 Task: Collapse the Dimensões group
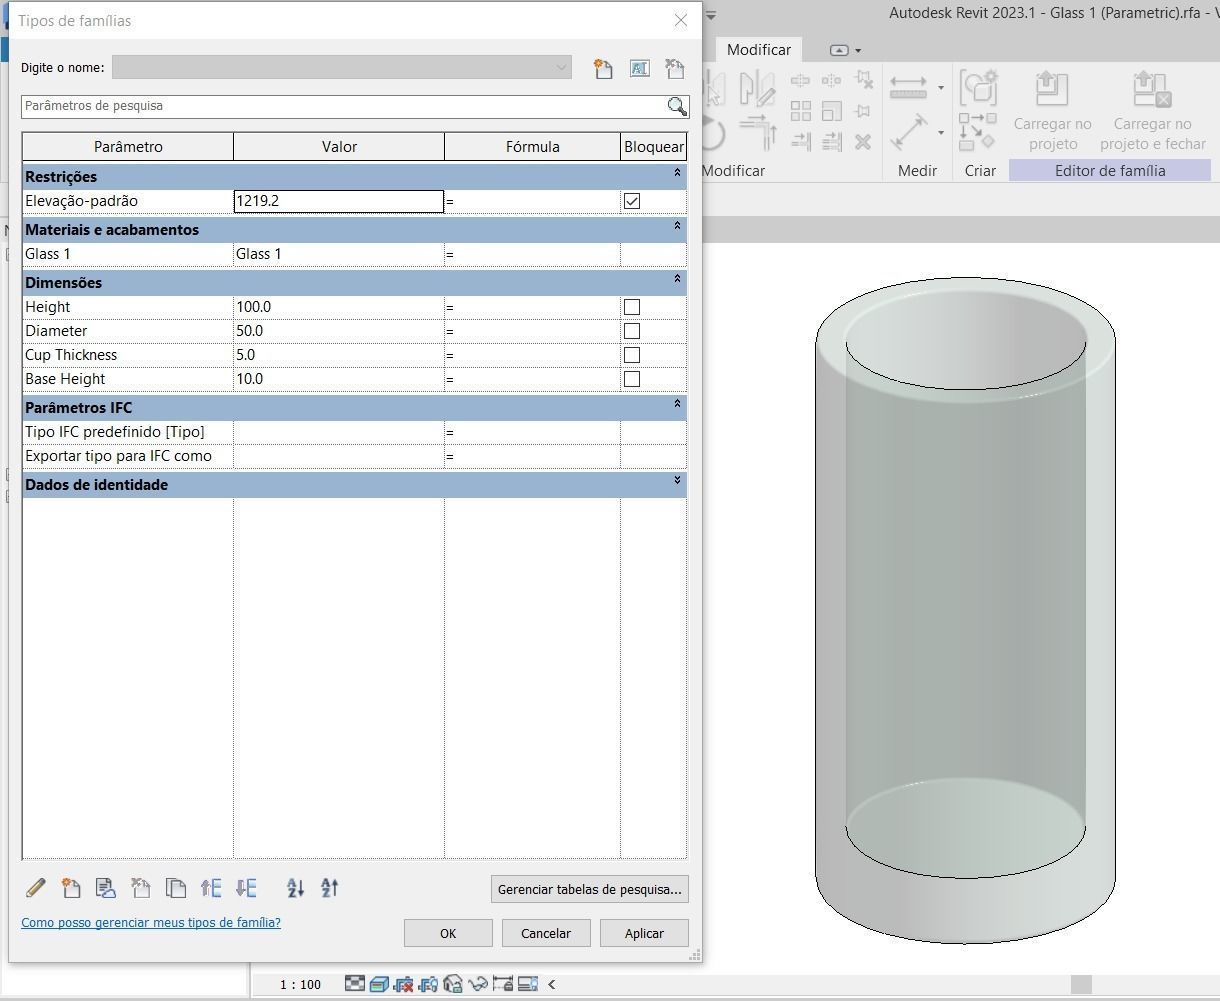(x=677, y=279)
